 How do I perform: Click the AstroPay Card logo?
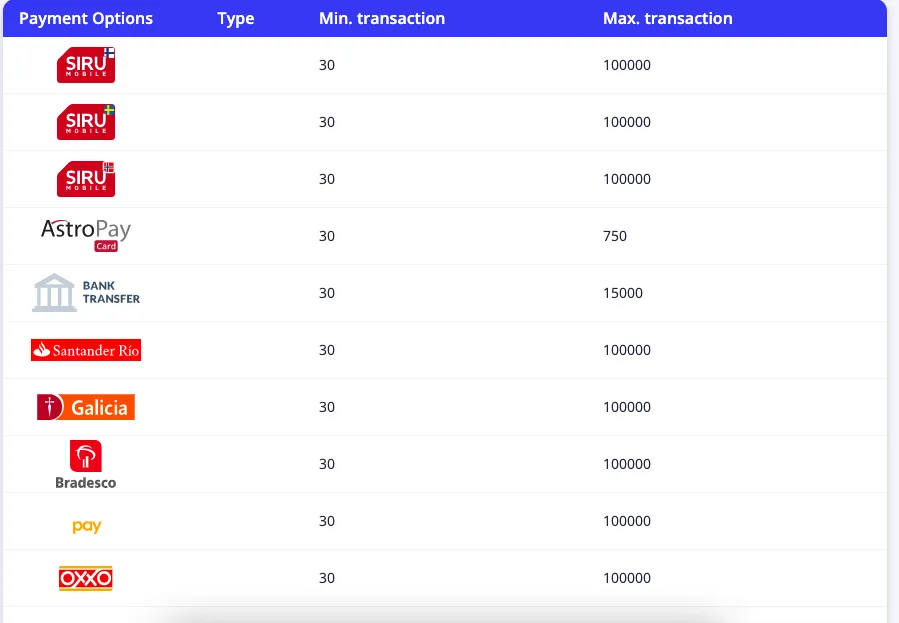(86, 235)
